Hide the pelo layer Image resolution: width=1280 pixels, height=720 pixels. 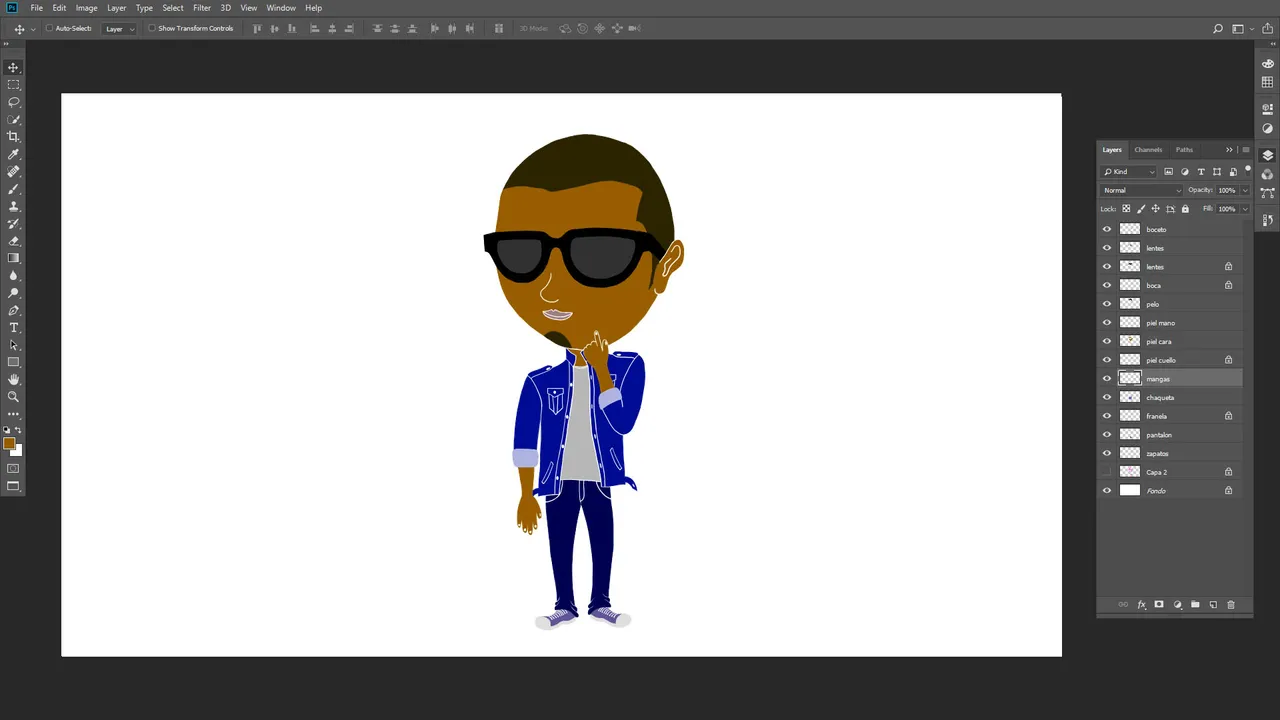pyautogui.click(x=1107, y=304)
